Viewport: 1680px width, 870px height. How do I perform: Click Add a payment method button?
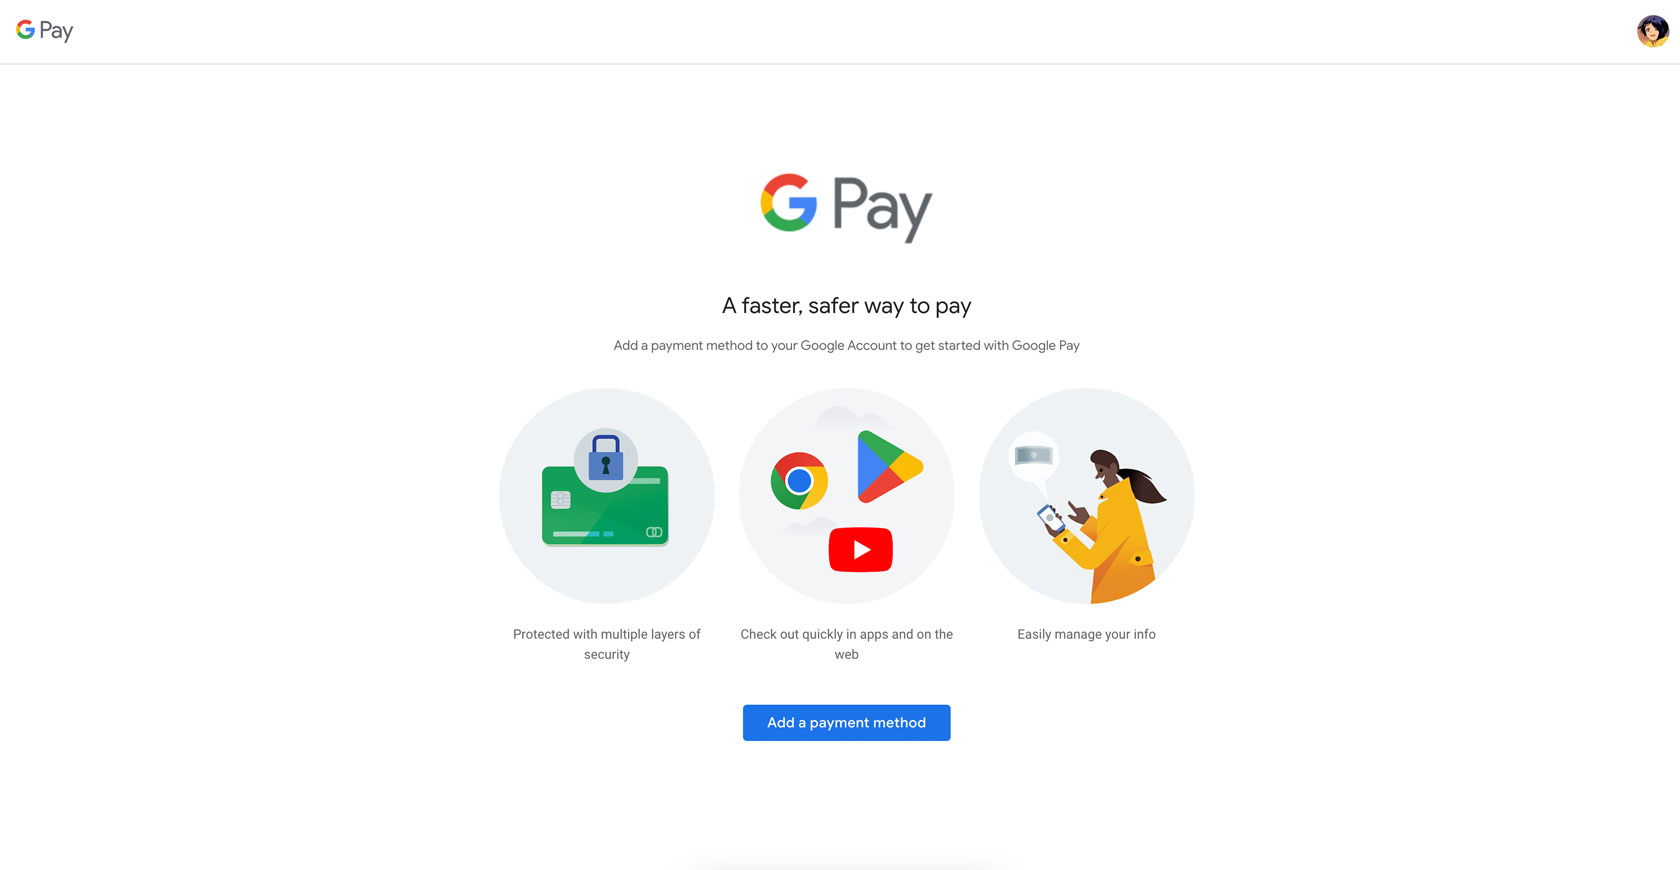pyautogui.click(x=846, y=723)
